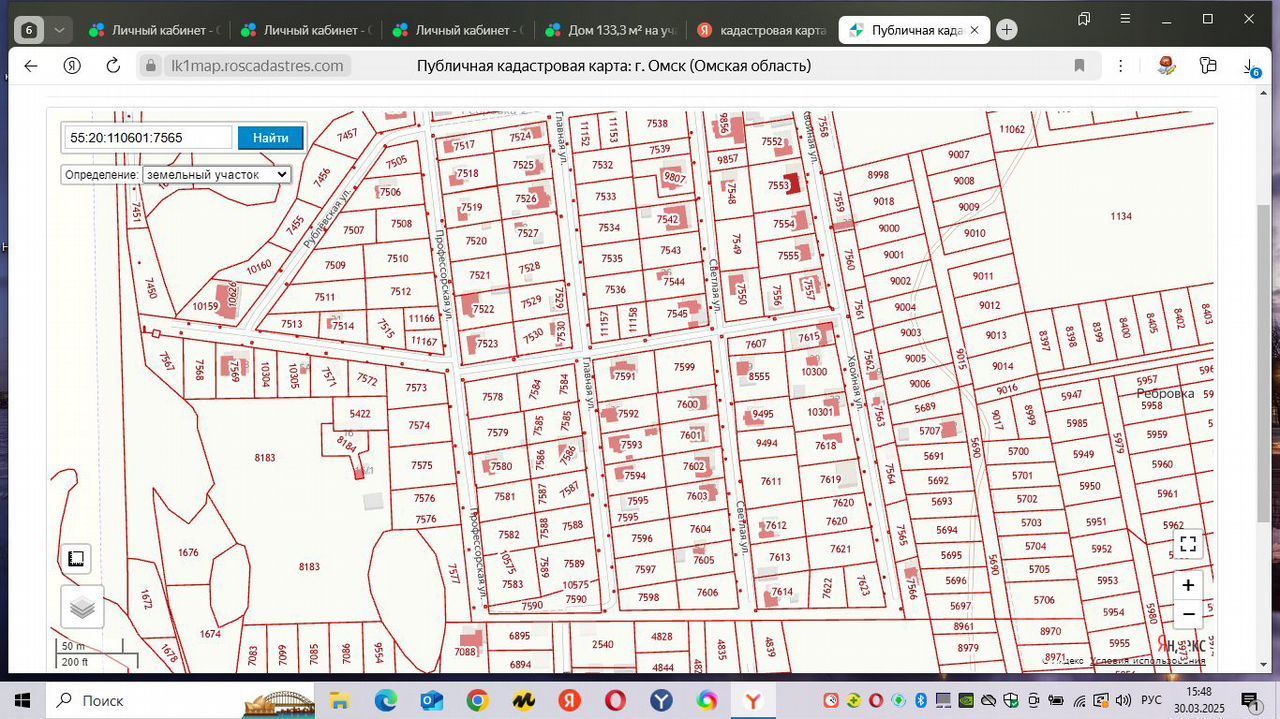Switch to the 'кадастровая карта' Yandex tab
The image size is (1280, 719).
(x=762, y=30)
